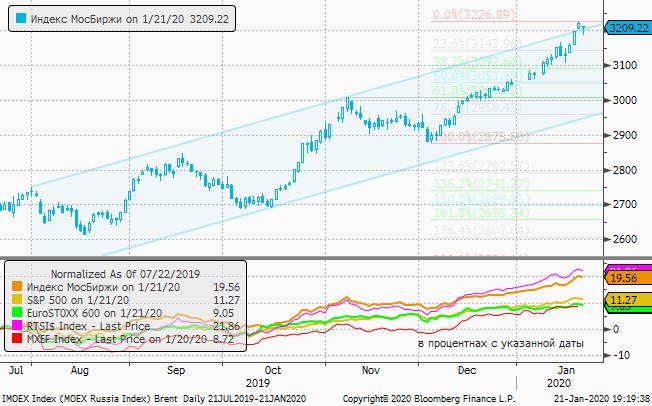Click the 2900 price axis label
652x406 pixels.
pyautogui.click(x=625, y=135)
